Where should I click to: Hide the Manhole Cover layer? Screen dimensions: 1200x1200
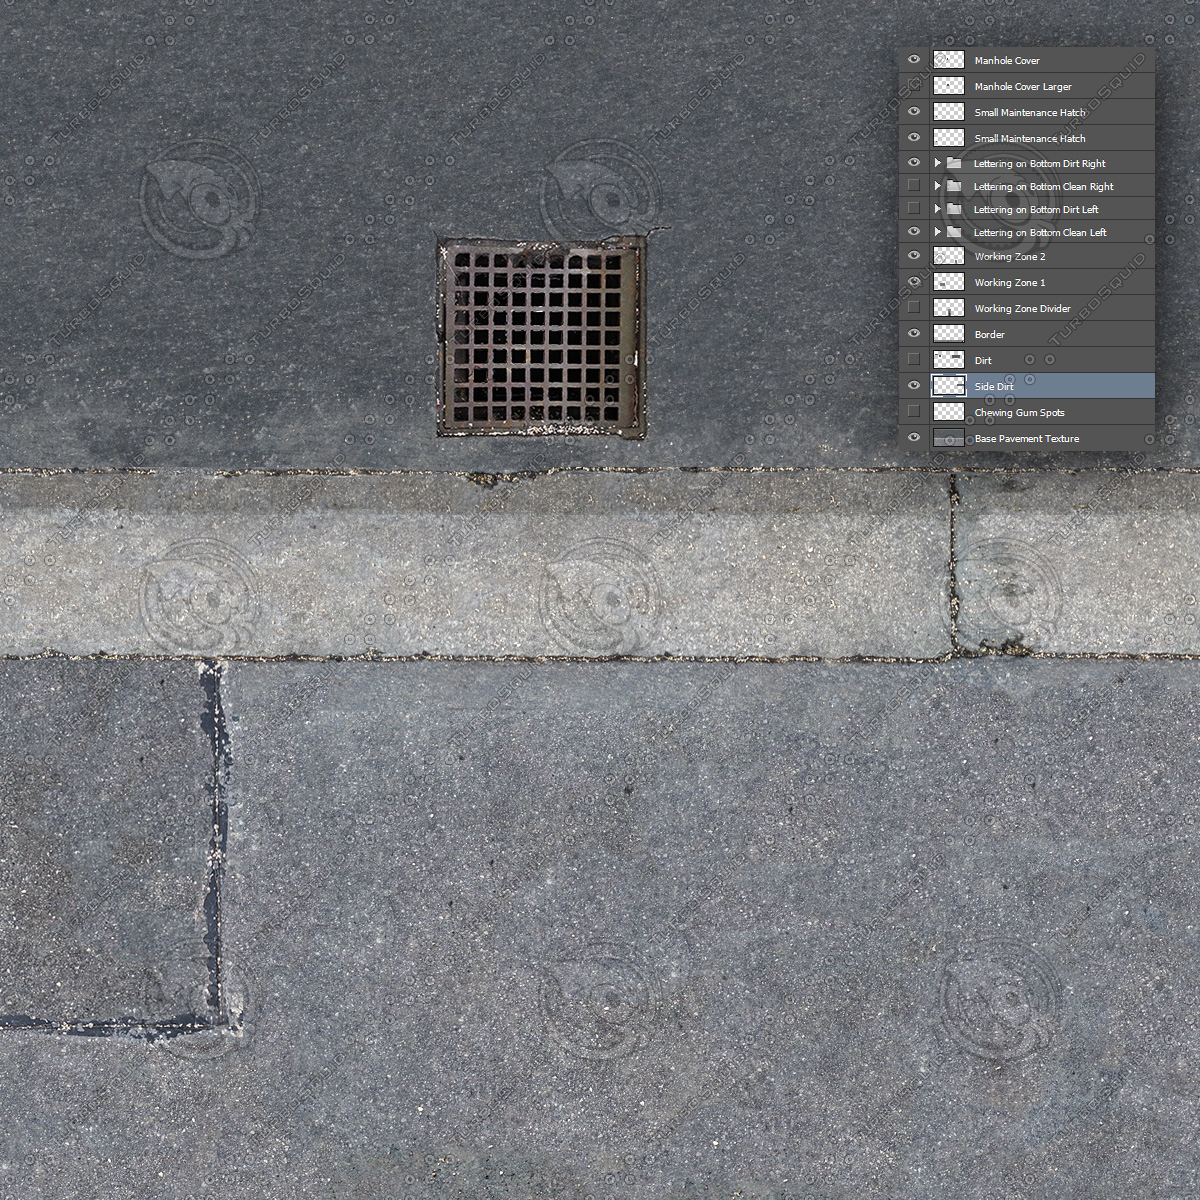coord(913,59)
